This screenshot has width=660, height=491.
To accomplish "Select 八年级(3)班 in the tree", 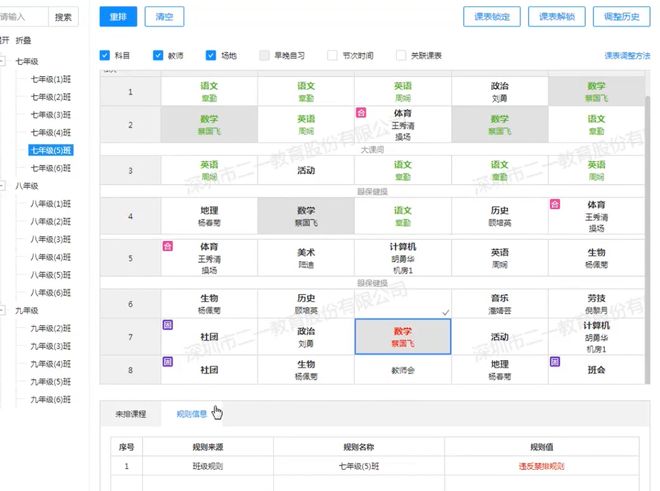I will pyautogui.click(x=51, y=239).
